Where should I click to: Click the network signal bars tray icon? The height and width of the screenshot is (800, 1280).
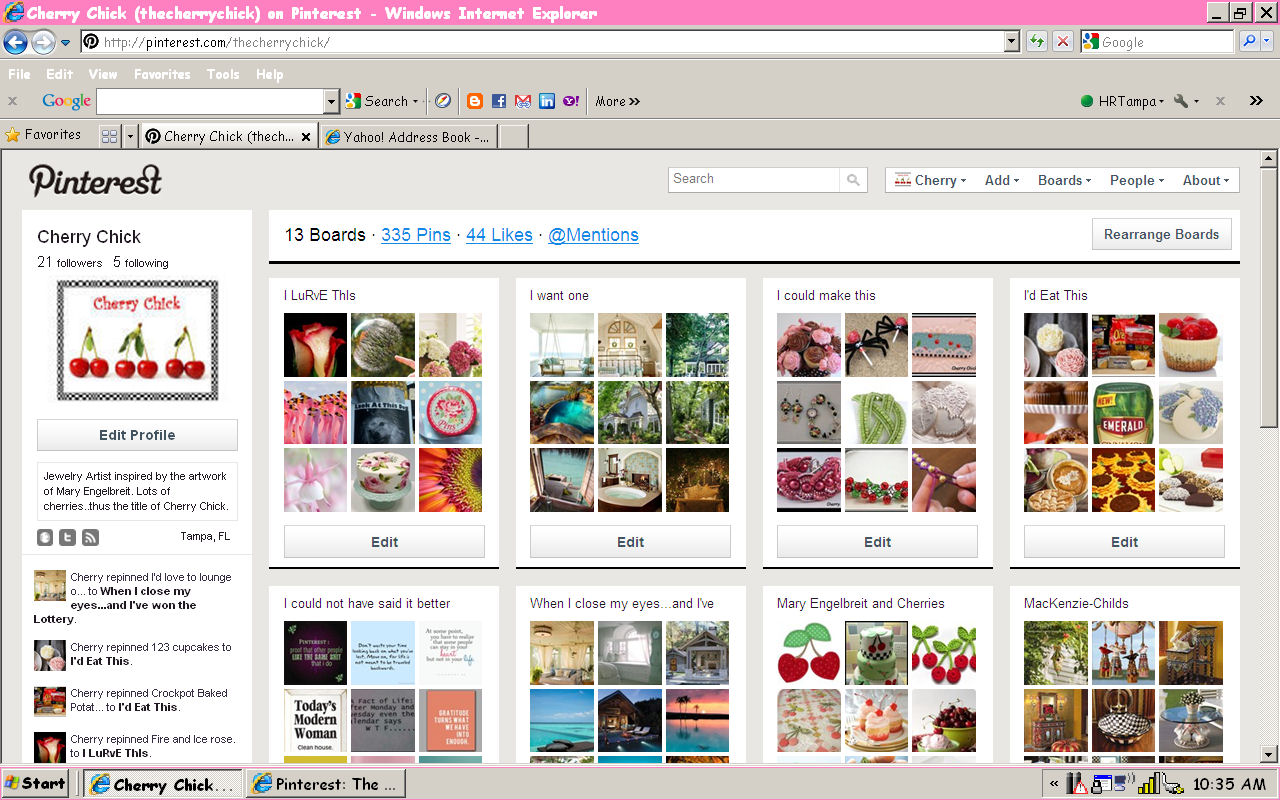1150,783
